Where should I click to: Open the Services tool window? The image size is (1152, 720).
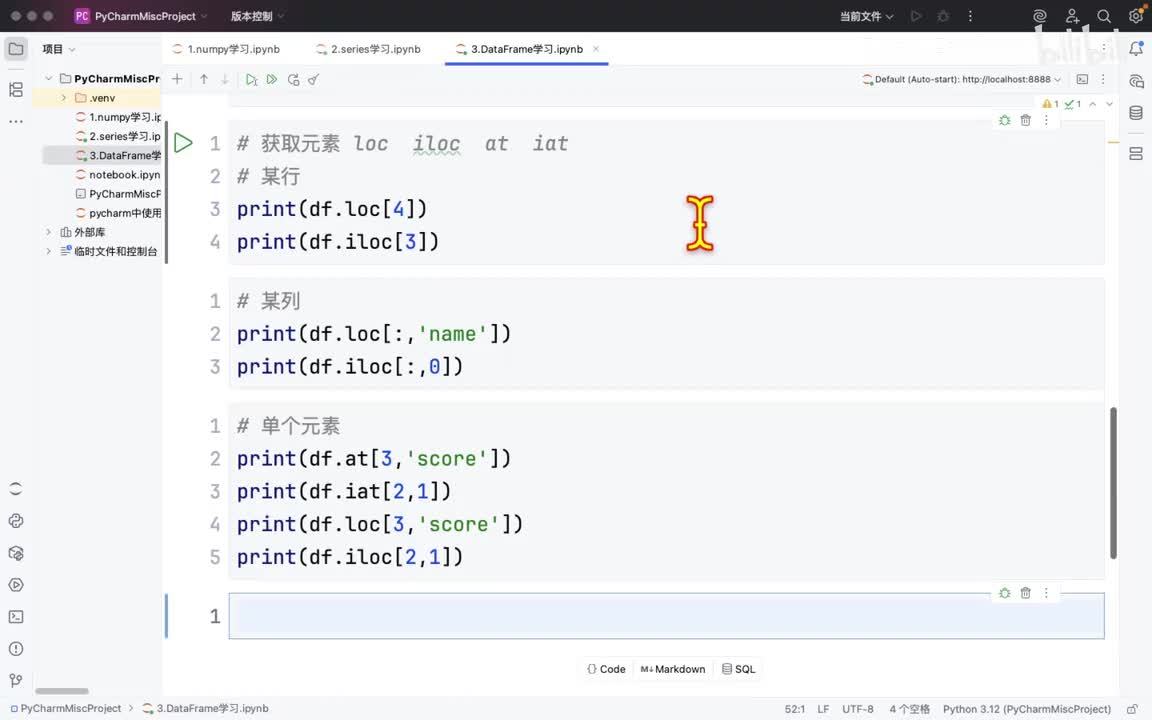[15, 586]
